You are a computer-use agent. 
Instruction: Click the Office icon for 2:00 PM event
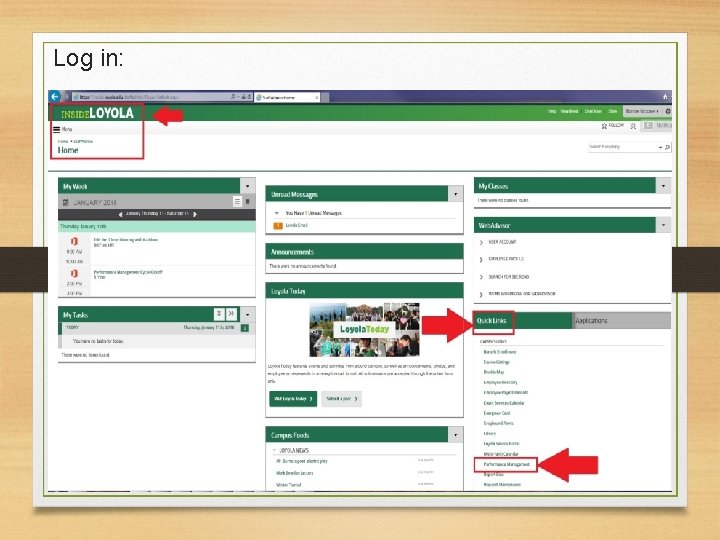[74, 273]
